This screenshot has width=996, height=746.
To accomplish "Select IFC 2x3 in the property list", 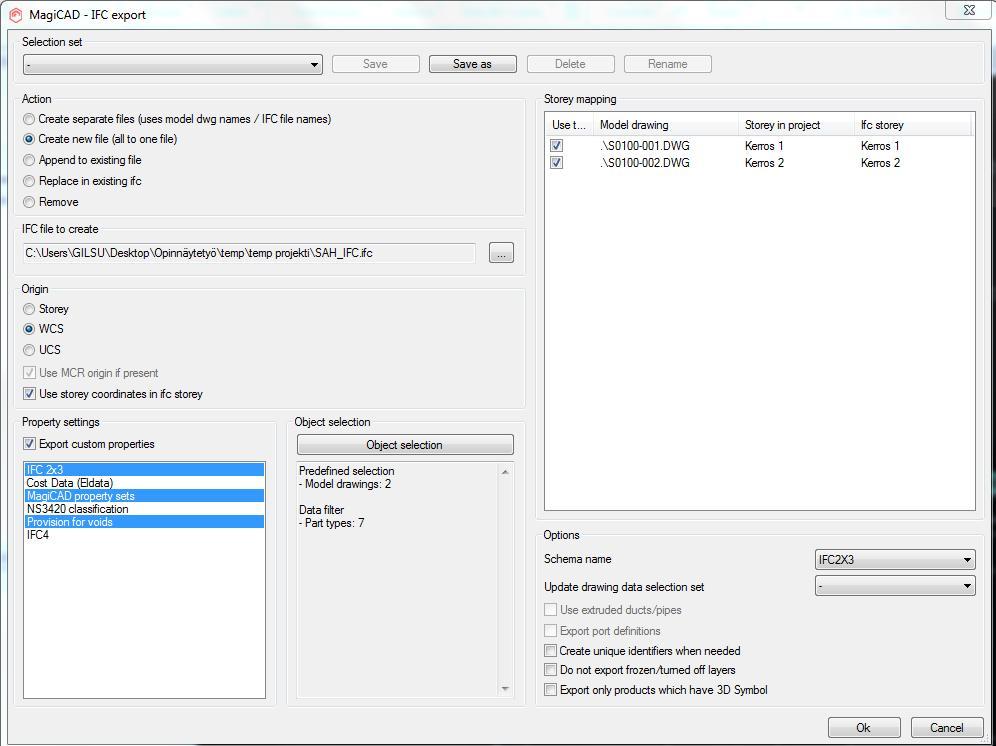I will (x=144, y=470).
